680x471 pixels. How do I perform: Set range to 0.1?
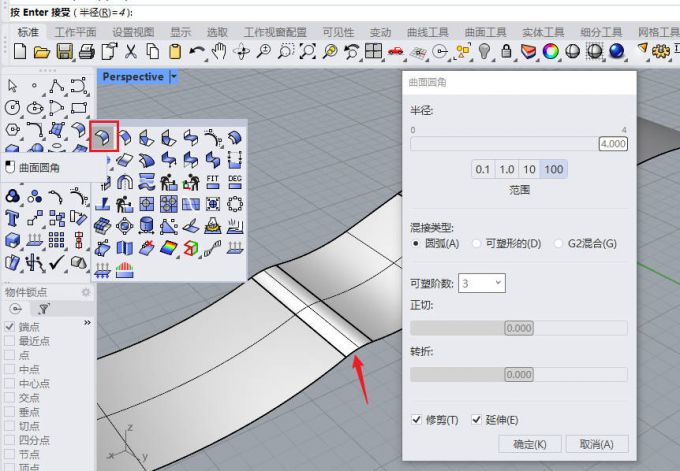483,169
